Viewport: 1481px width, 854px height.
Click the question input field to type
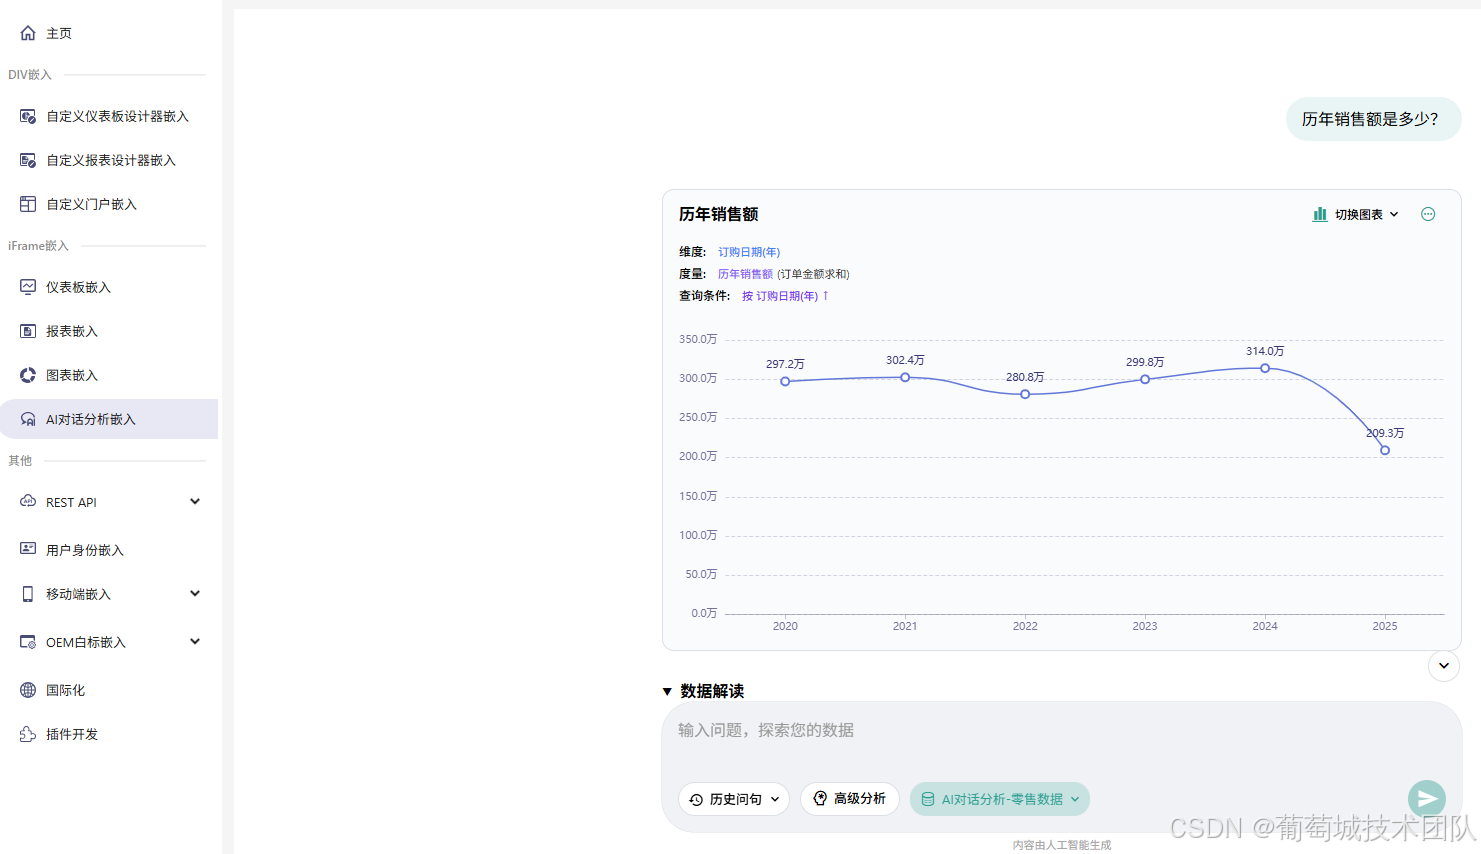(x=1000, y=730)
